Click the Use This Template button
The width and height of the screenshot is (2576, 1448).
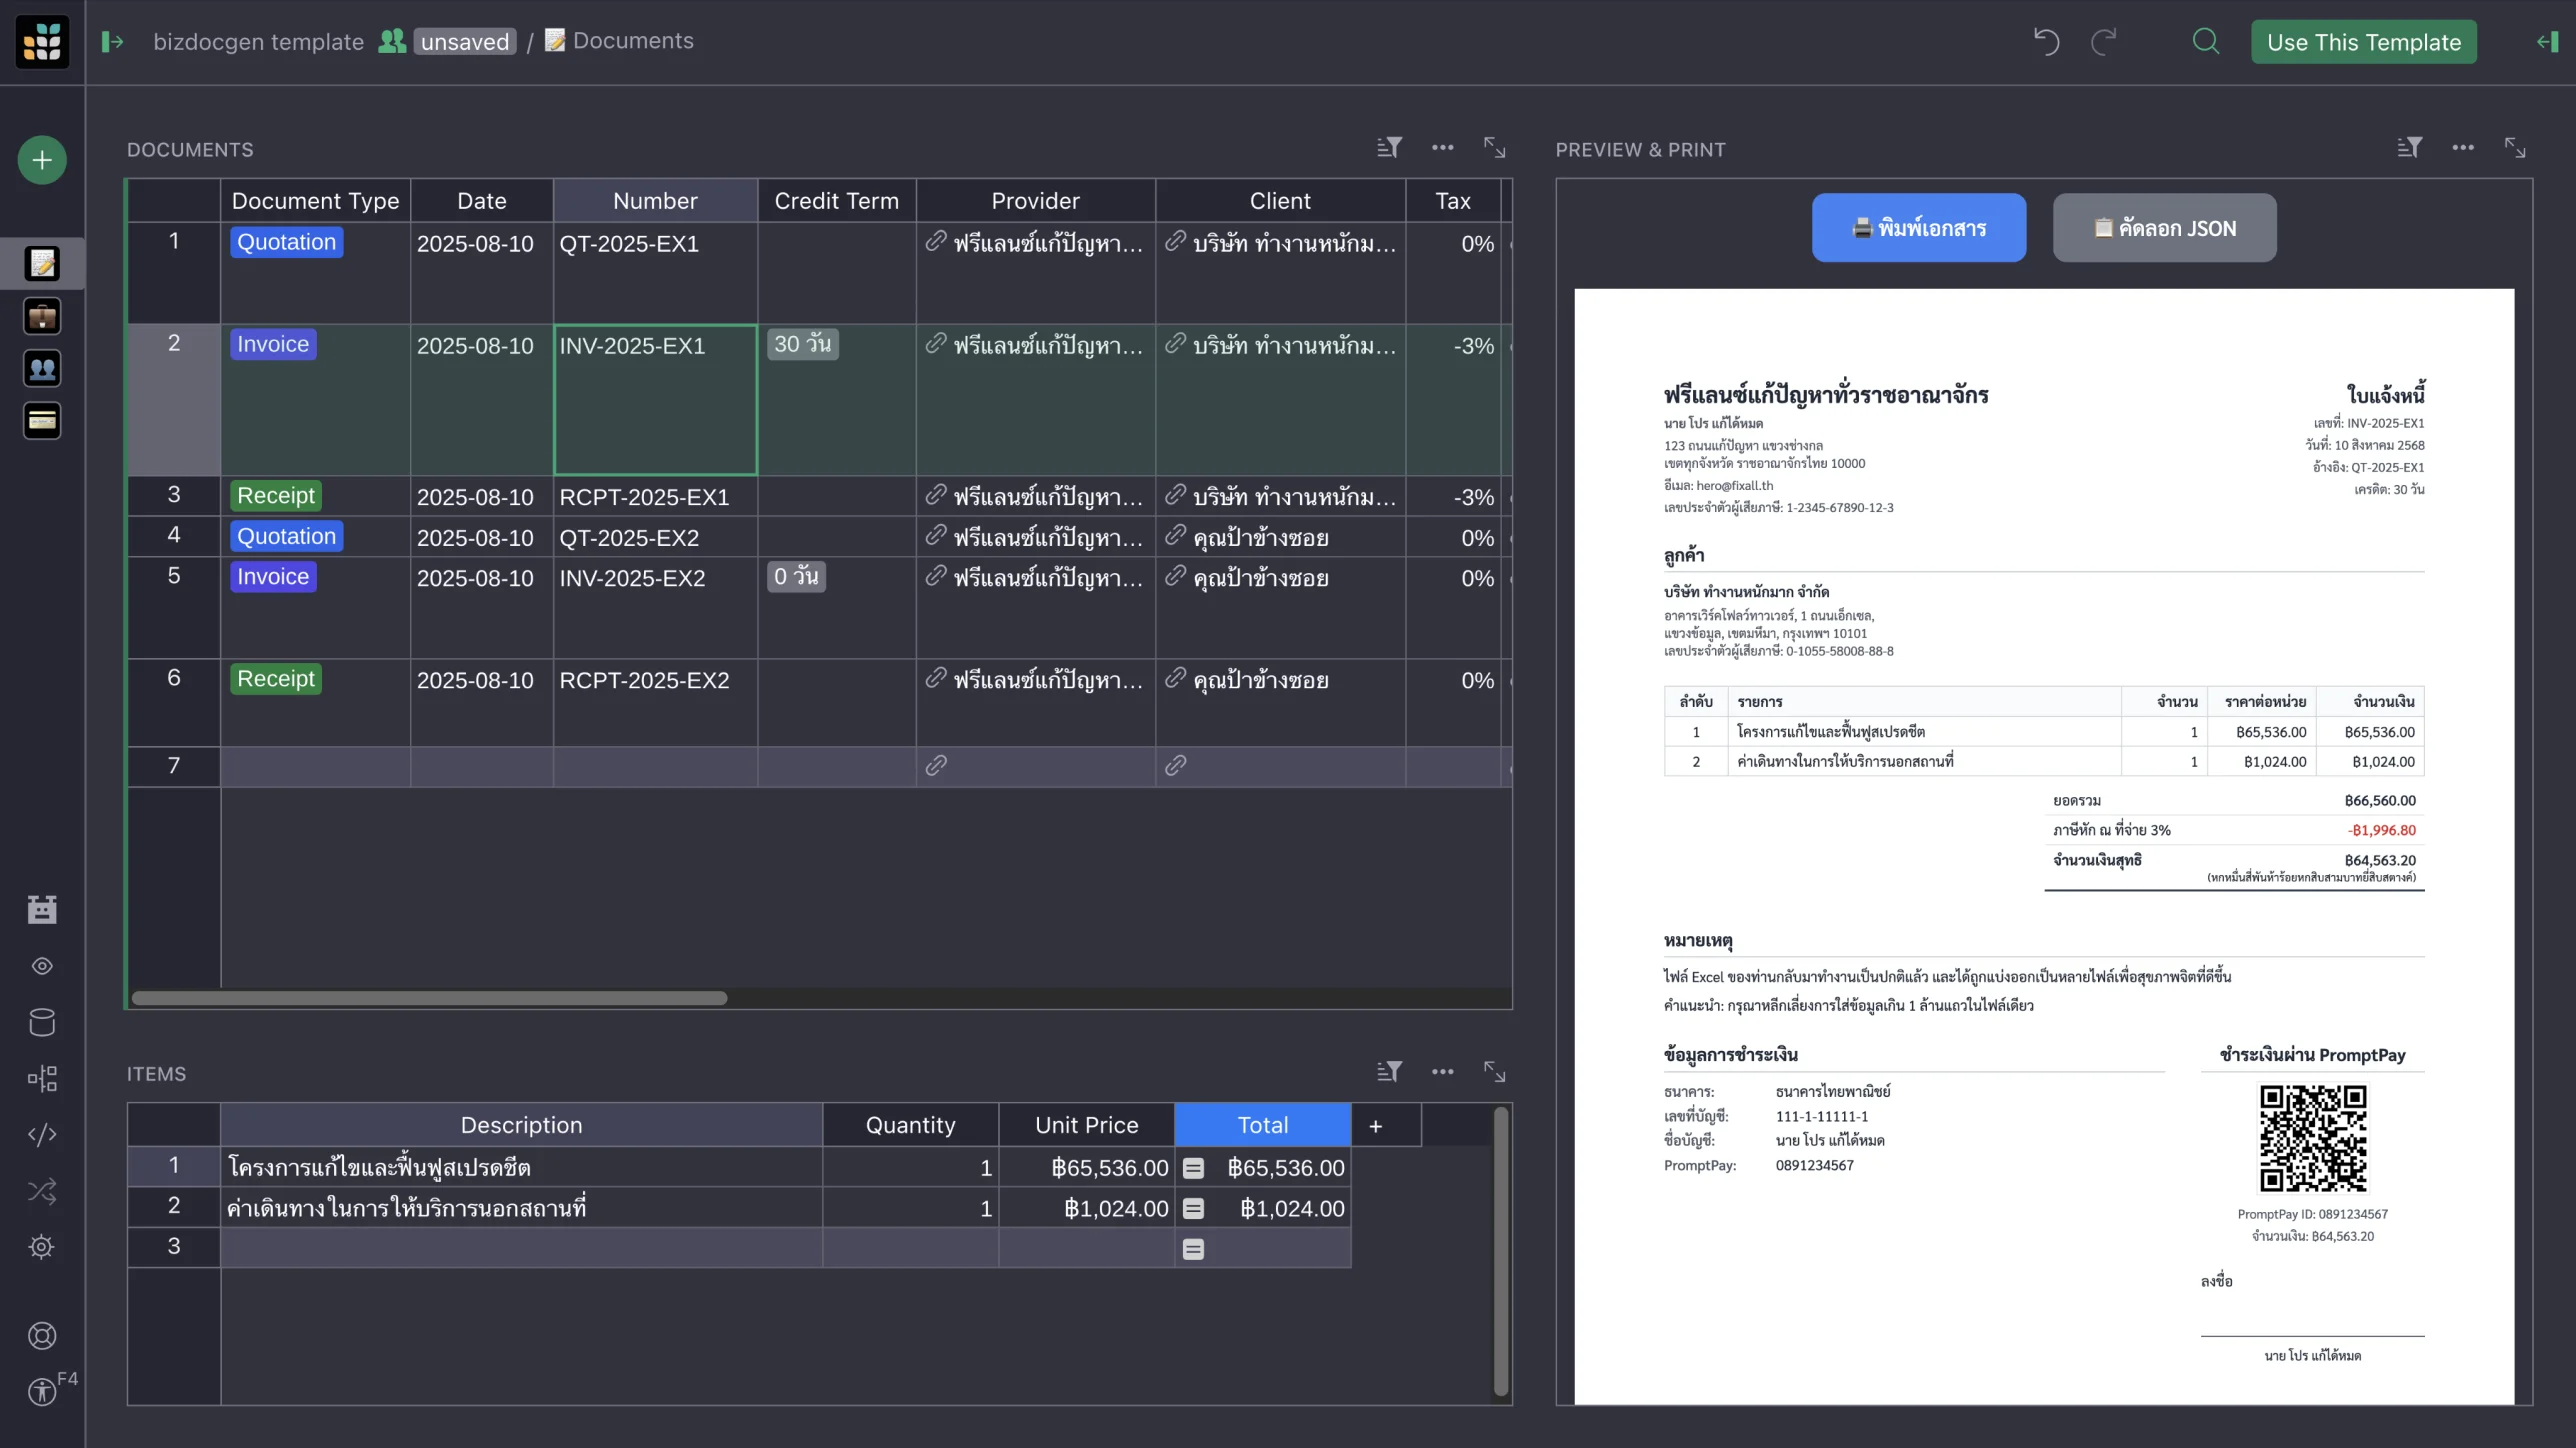click(x=2363, y=41)
